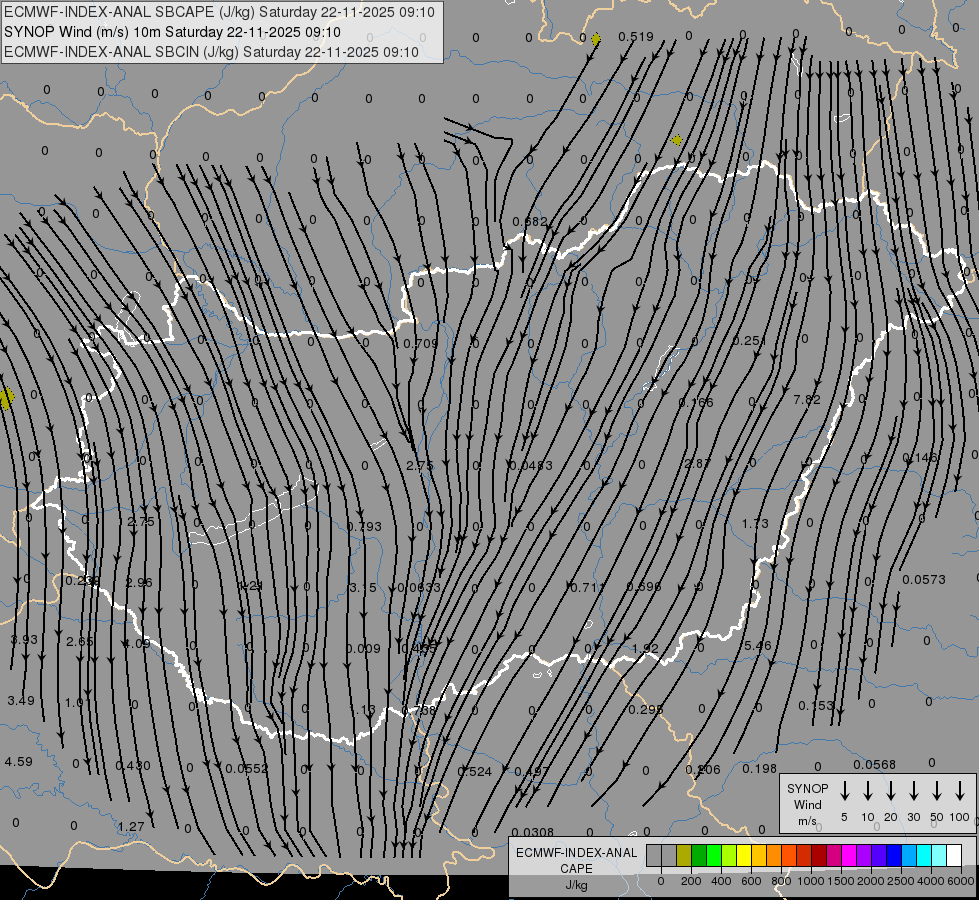Viewport: 979px width, 900px height.
Task: Click the 4.09 value on the map
Action: 136,643
